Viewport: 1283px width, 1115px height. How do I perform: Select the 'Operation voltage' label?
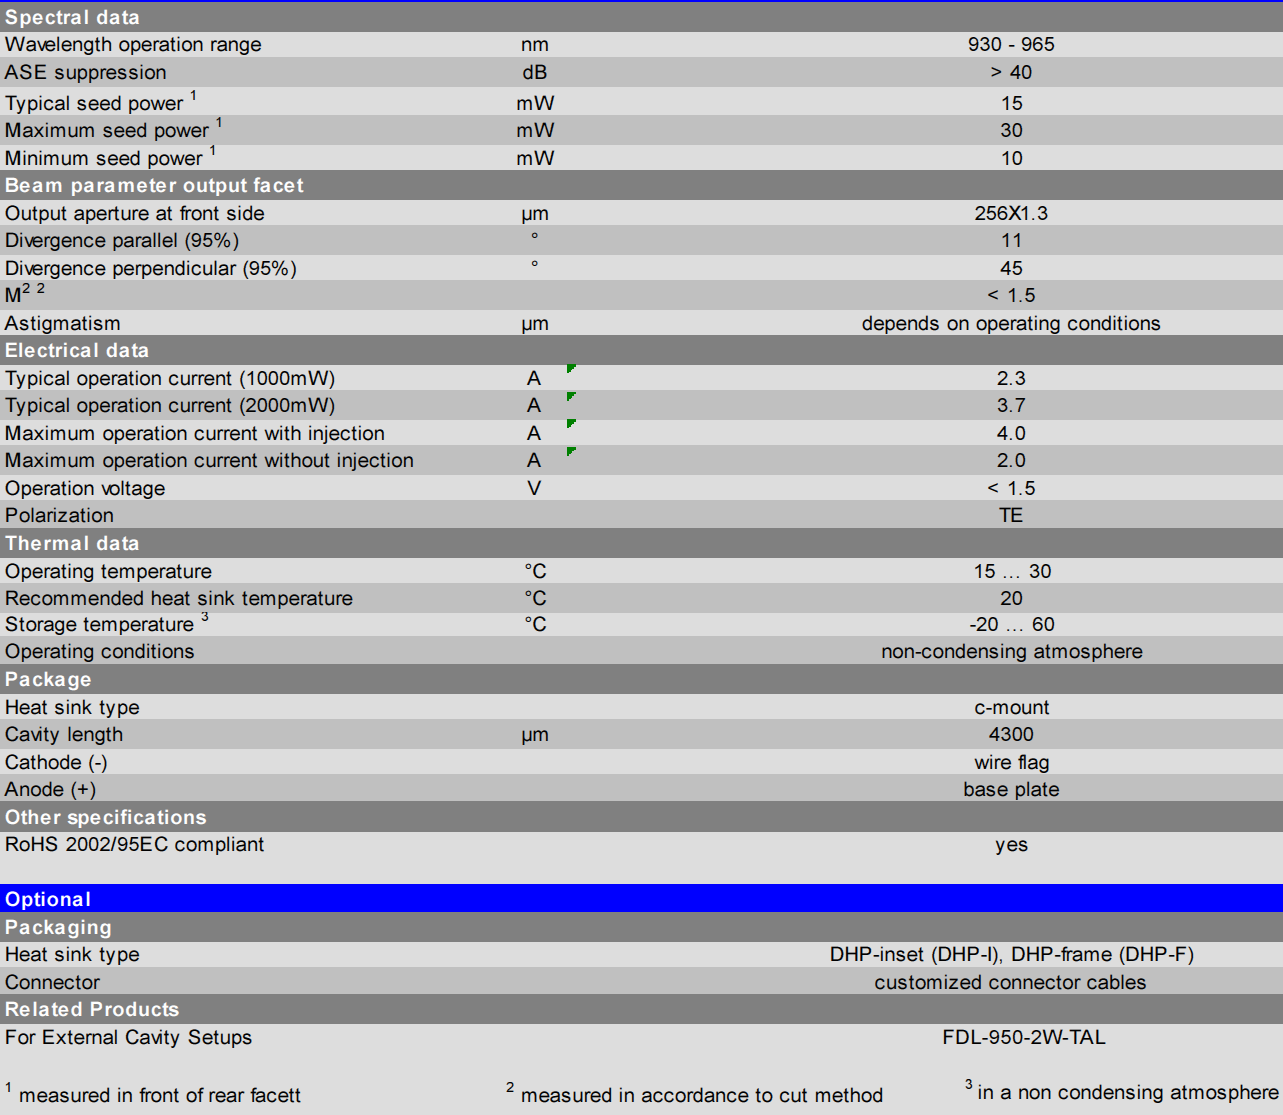(x=85, y=489)
